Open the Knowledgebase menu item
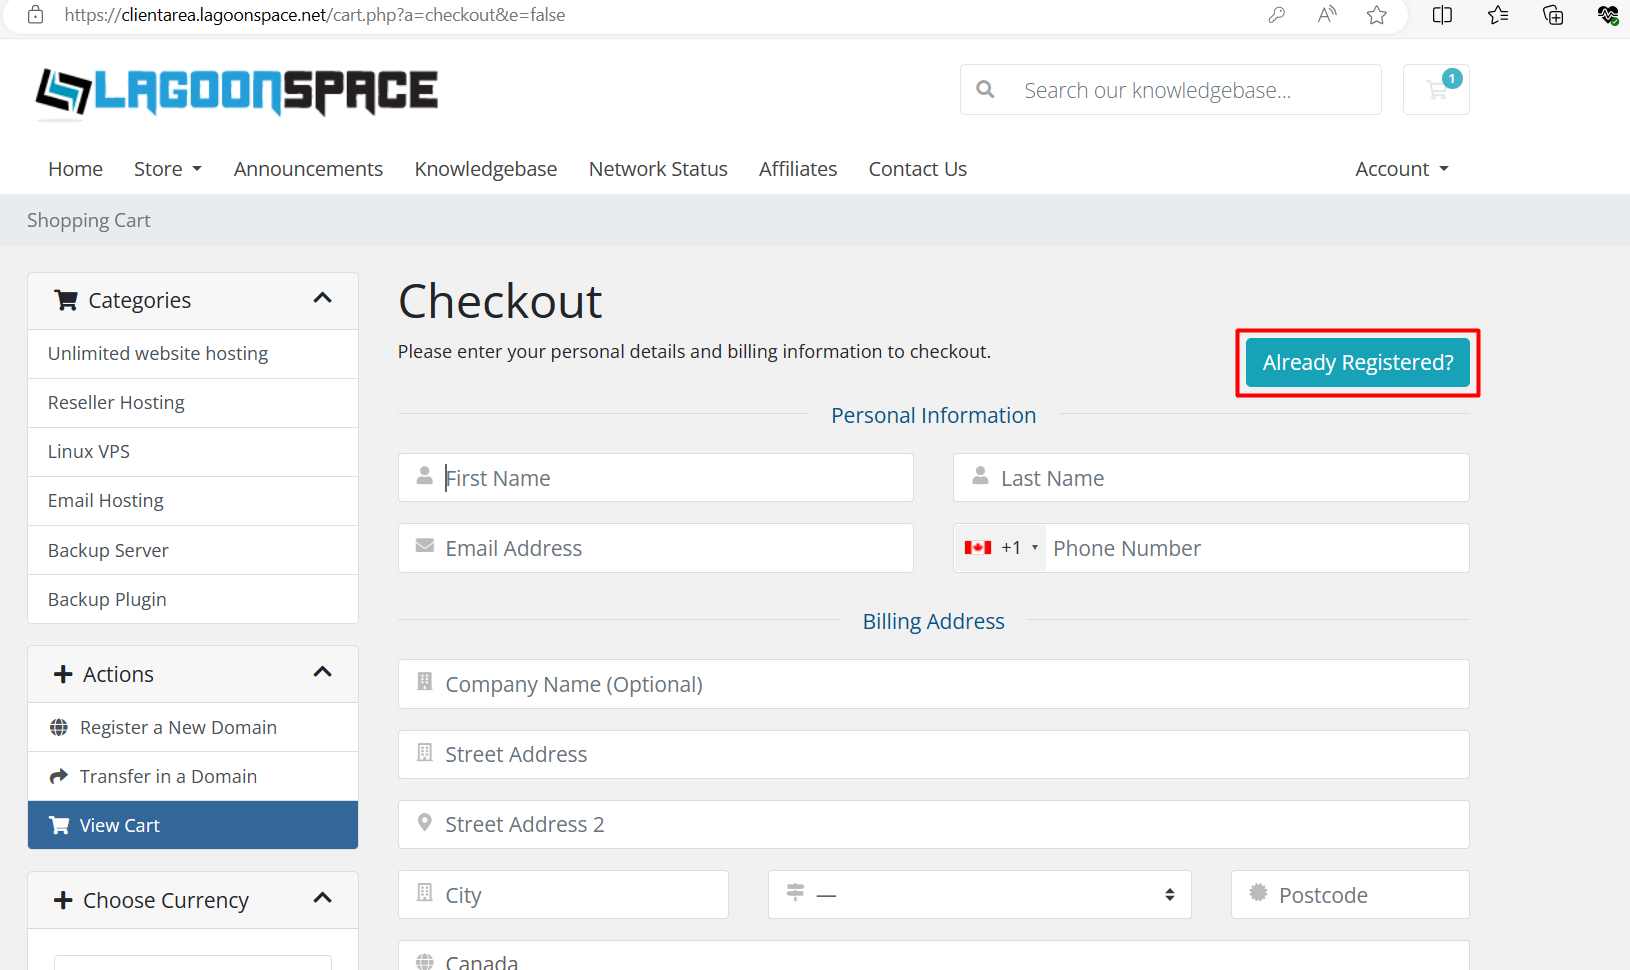Image resolution: width=1630 pixels, height=970 pixels. point(486,169)
